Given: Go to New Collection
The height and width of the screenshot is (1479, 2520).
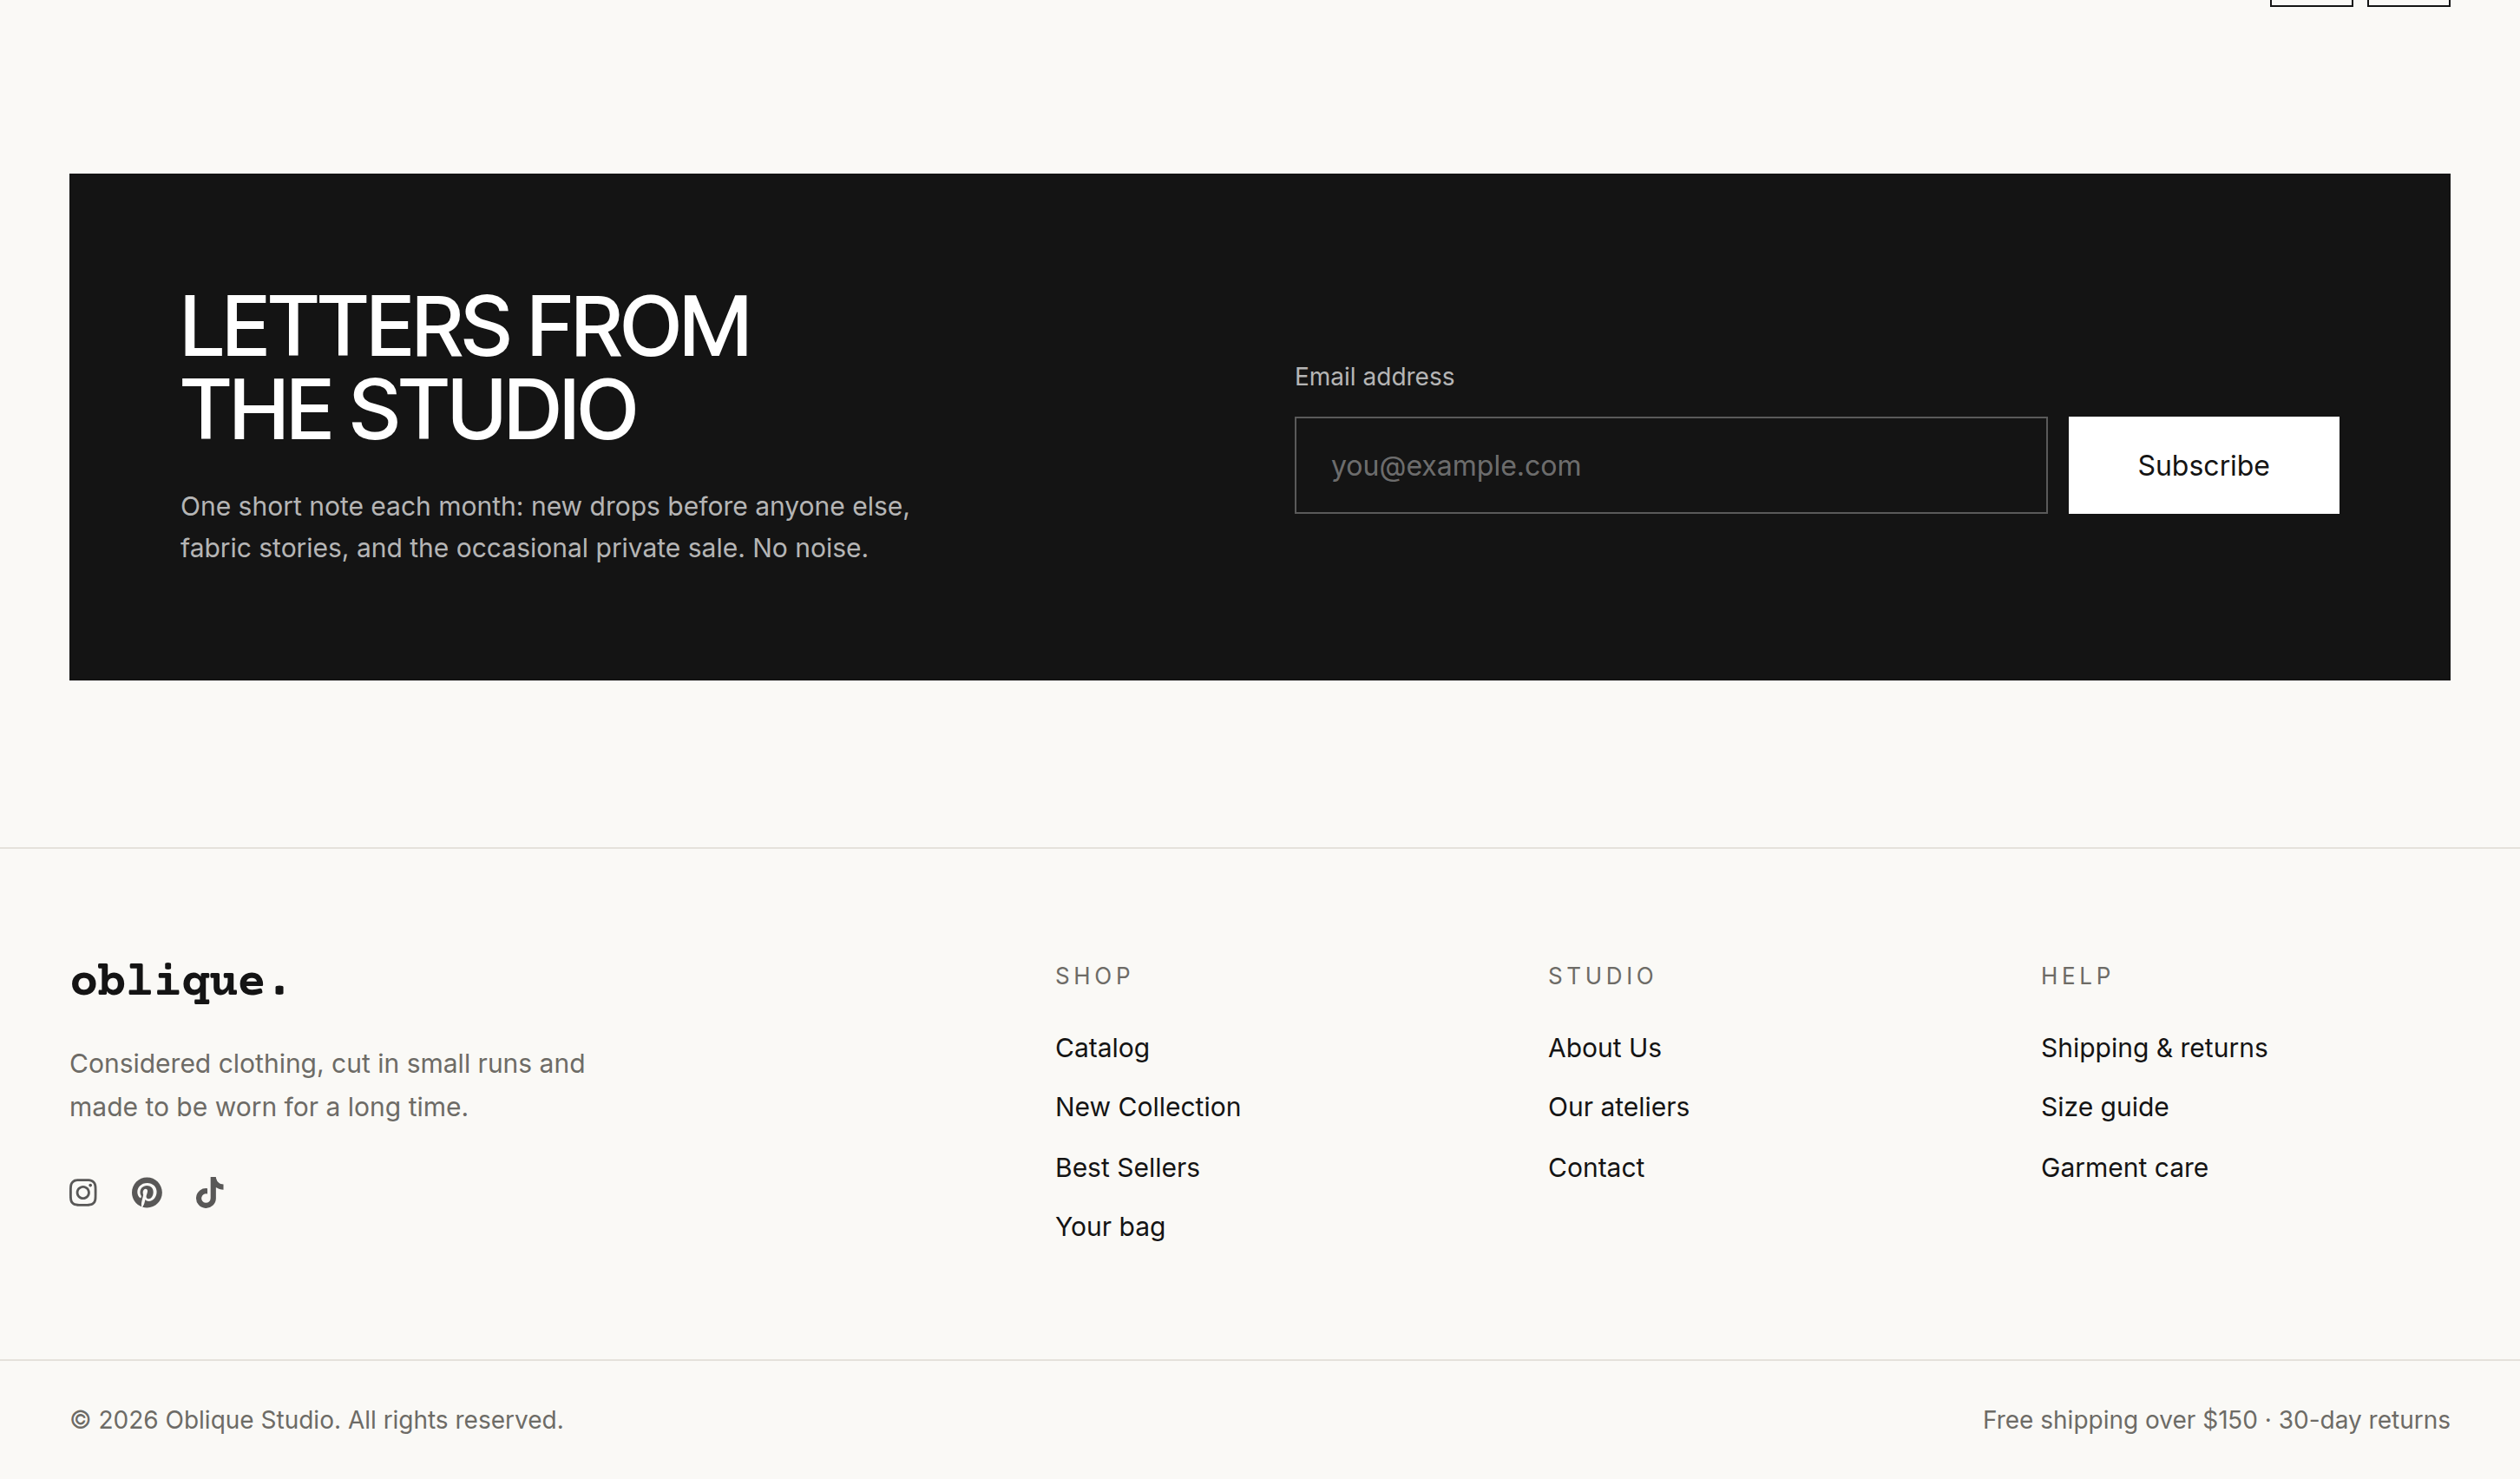Looking at the screenshot, I should (x=1148, y=1107).
